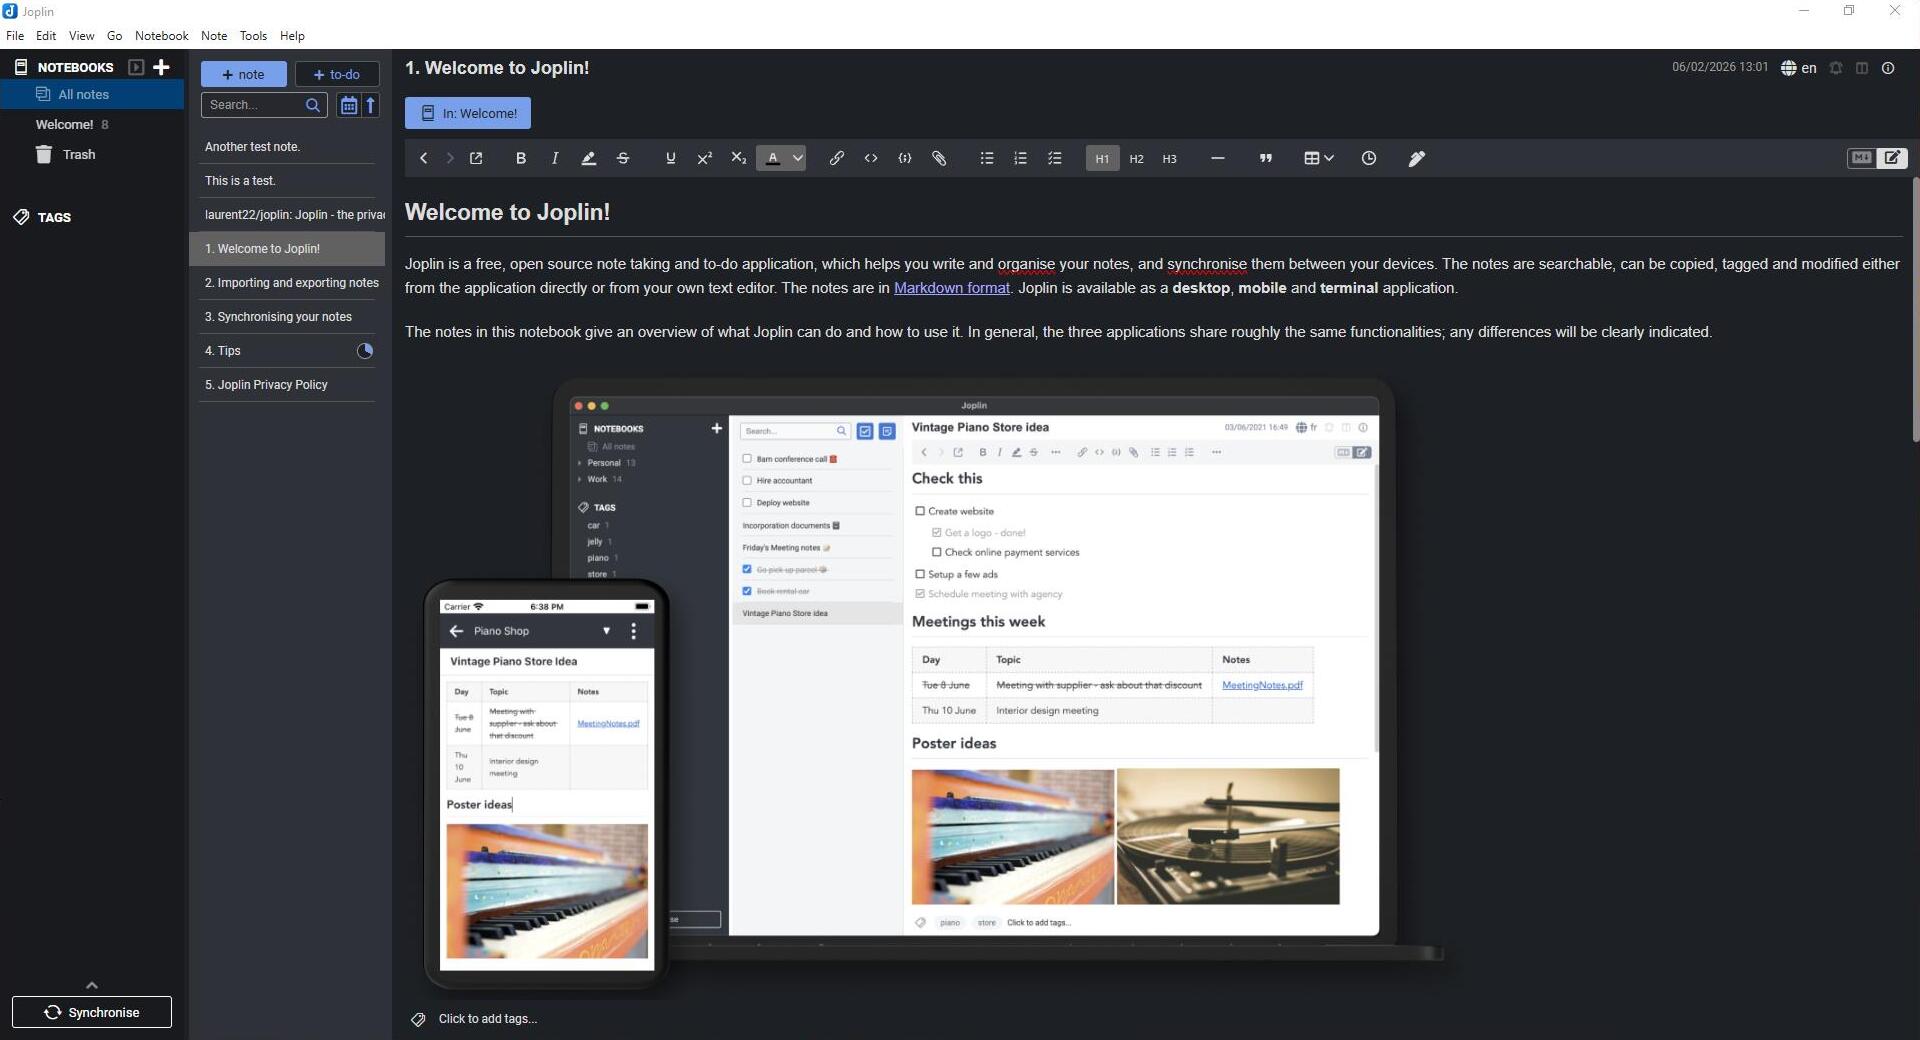Viewport: 1920px width, 1040px height.
Task: Change spellcheck language 'en'
Action: (x=1798, y=68)
